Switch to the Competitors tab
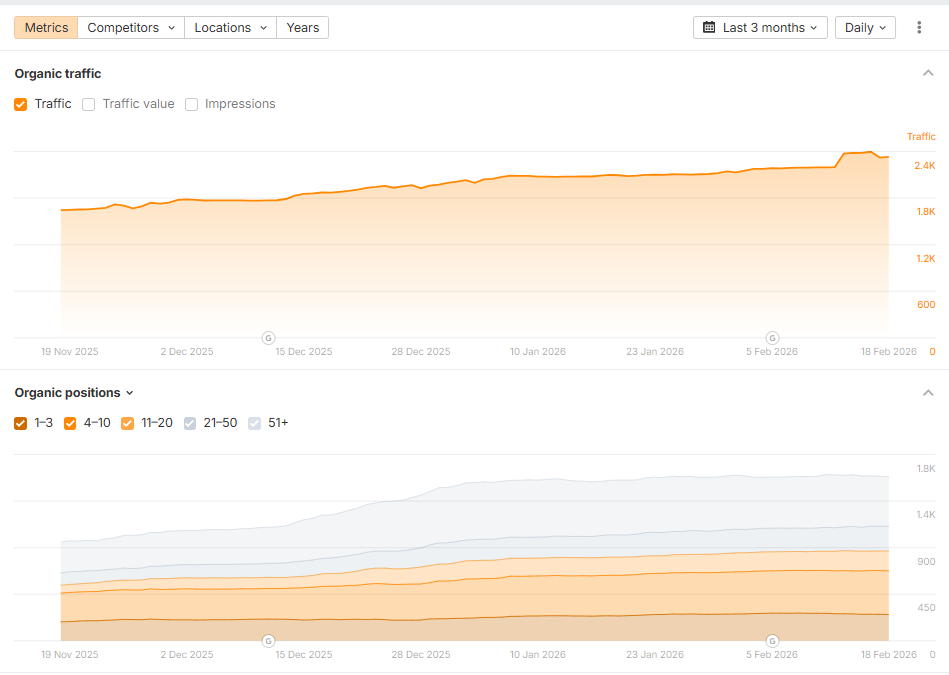 tap(130, 28)
